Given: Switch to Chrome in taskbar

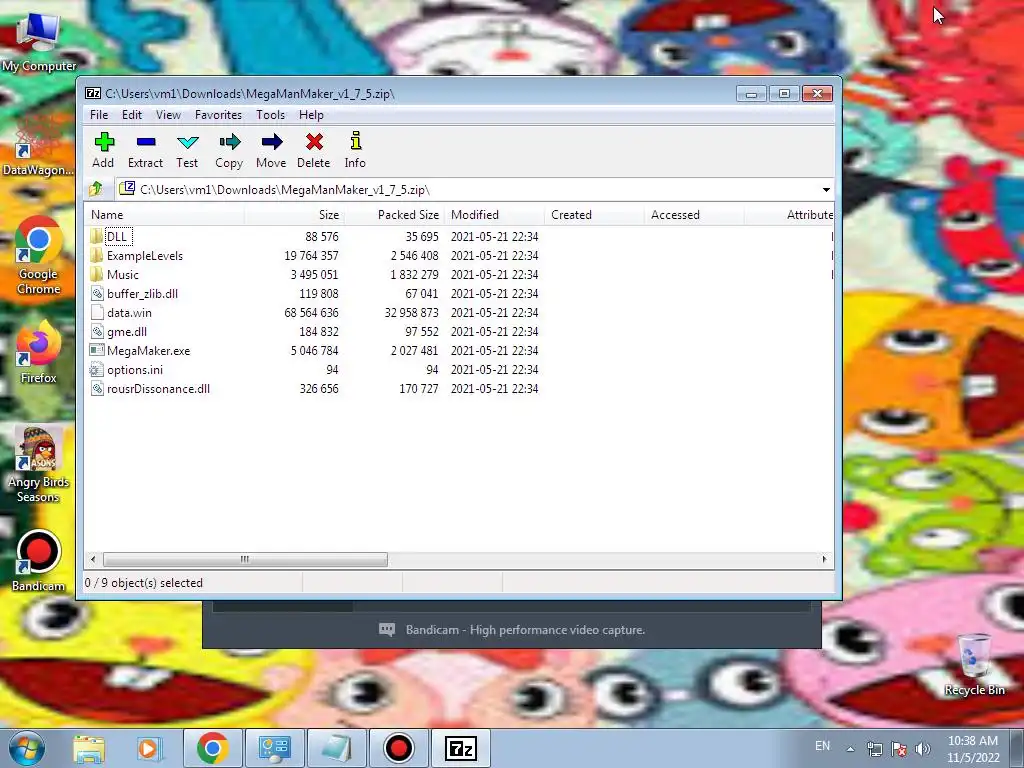Looking at the screenshot, I should 212,748.
